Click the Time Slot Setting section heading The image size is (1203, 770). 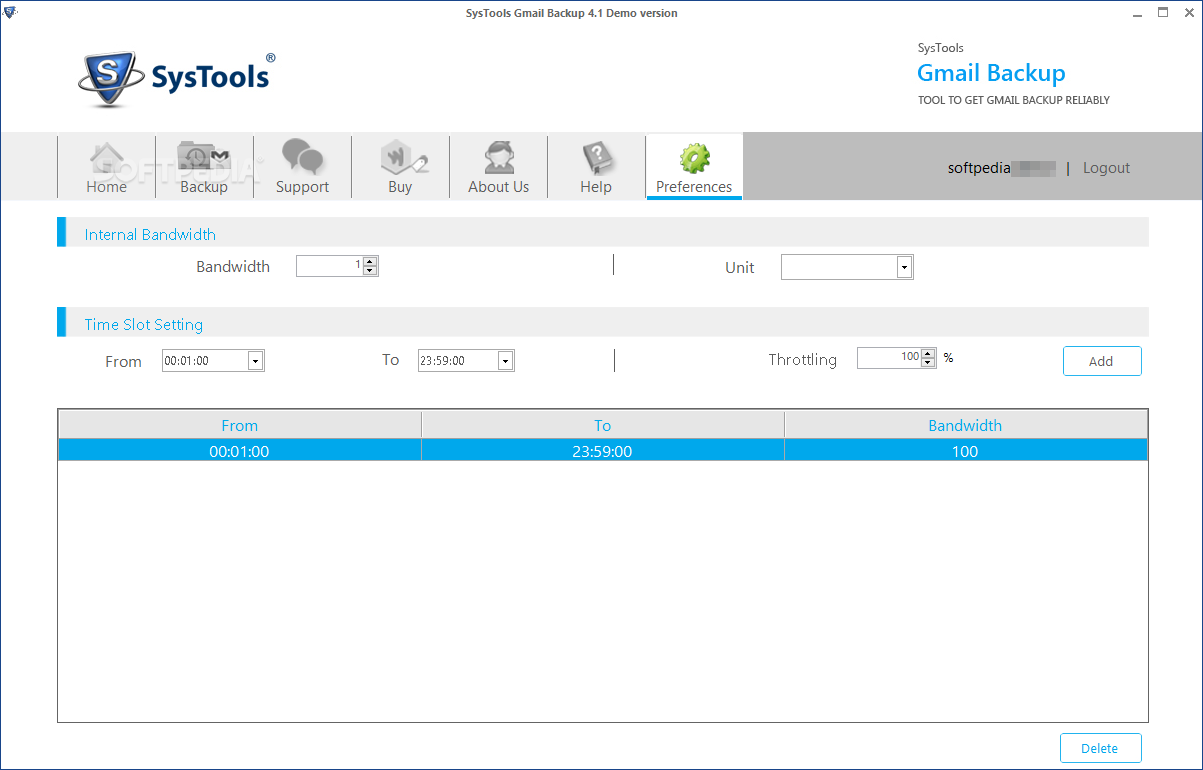[x=144, y=324]
